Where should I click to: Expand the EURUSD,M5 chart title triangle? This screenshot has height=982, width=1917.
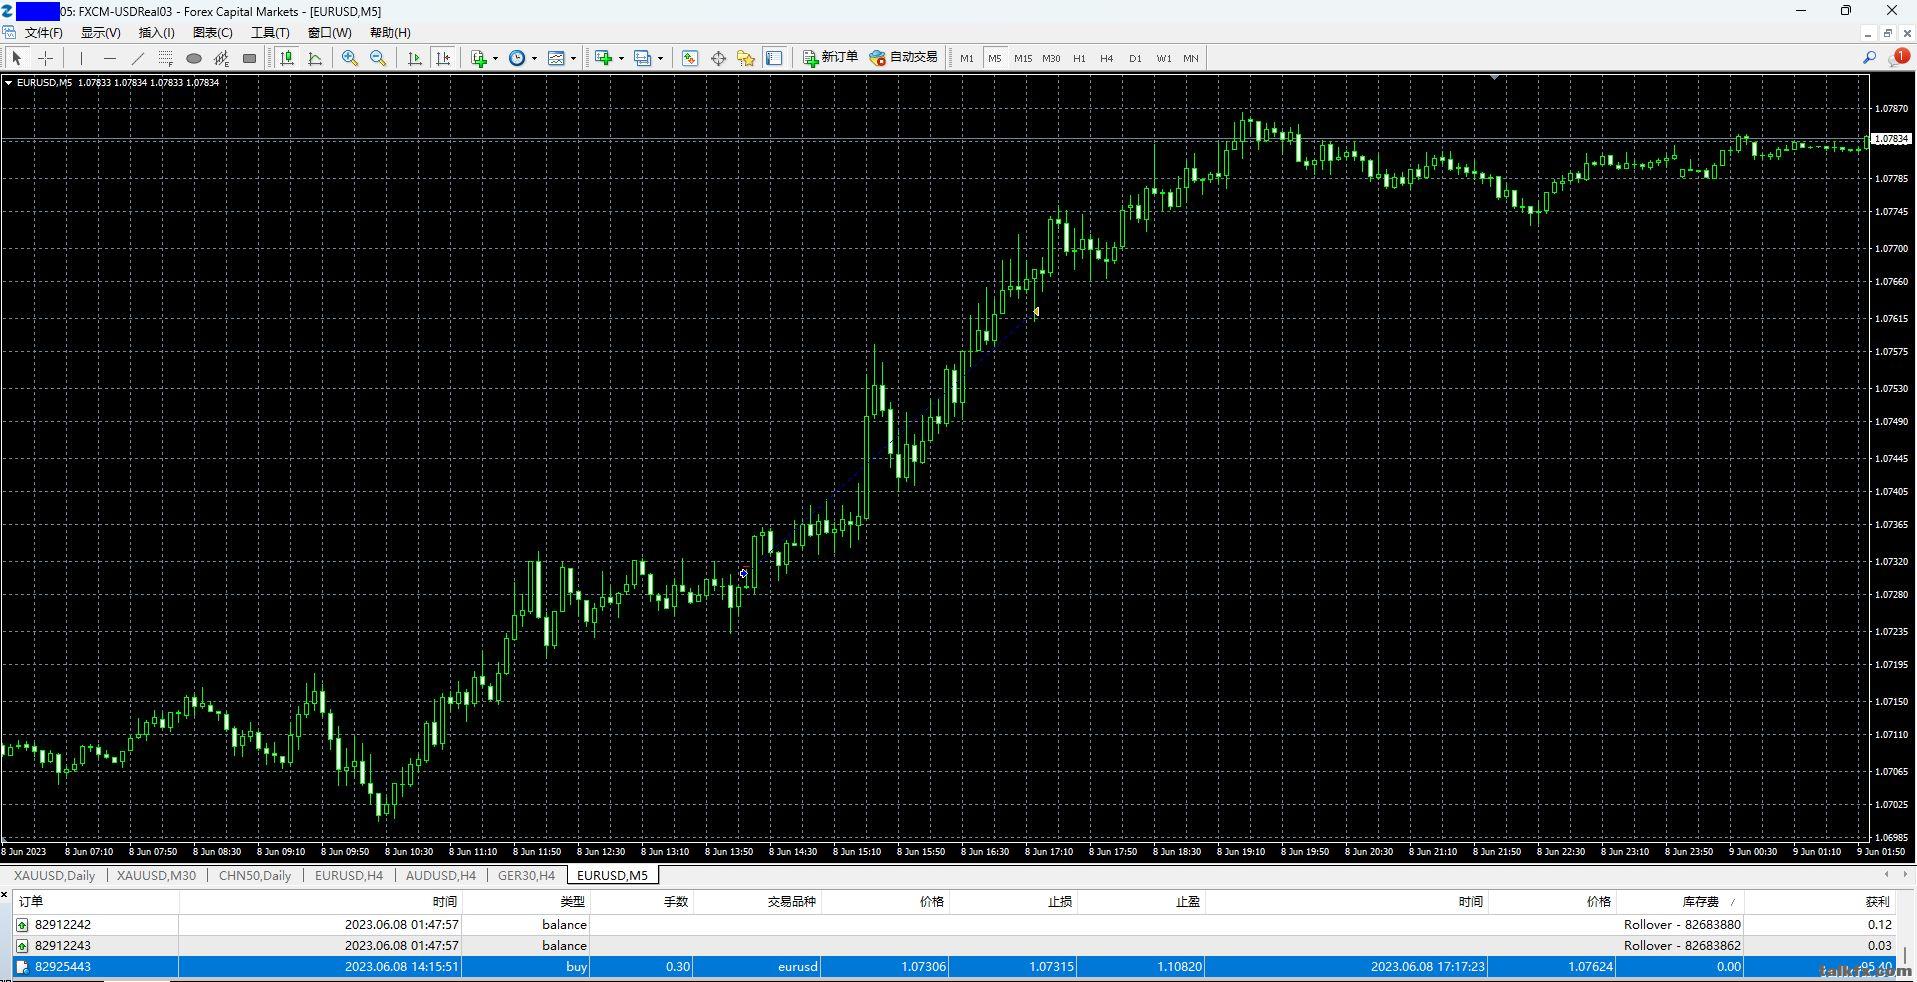pos(8,83)
